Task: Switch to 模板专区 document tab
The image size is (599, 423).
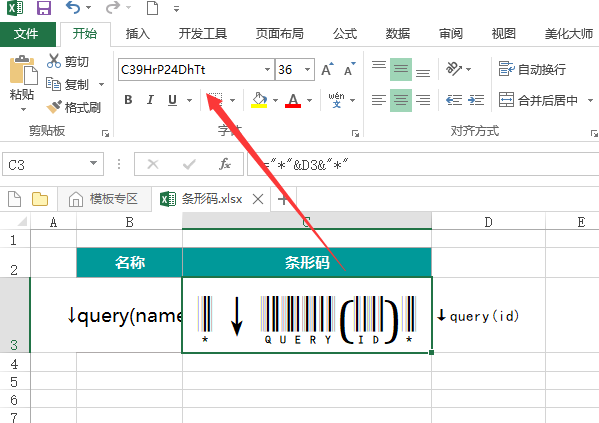Action: tap(104, 199)
